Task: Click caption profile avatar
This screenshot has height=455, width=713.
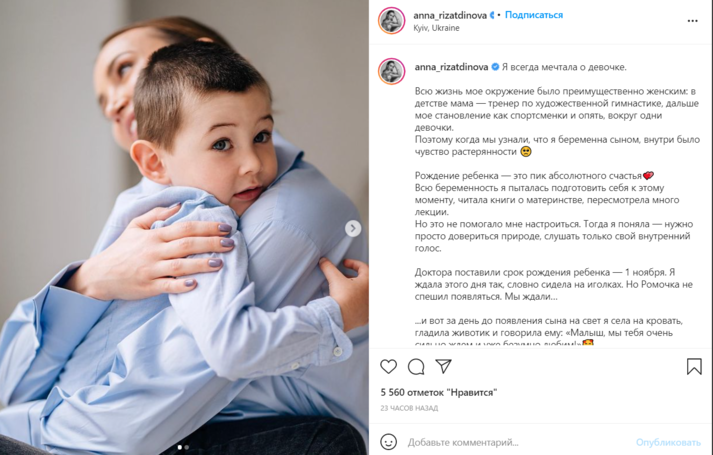Action: click(x=392, y=71)
